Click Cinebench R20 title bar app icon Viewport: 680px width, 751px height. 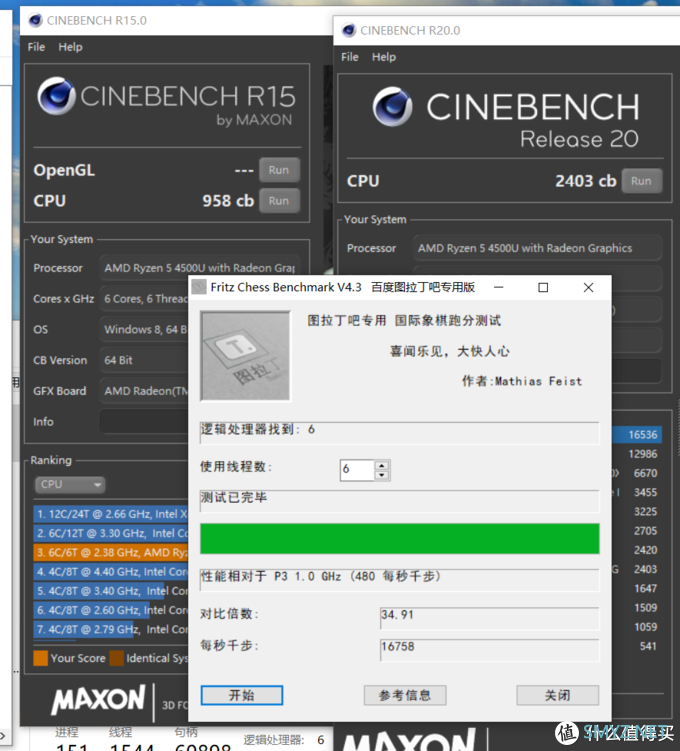click(x=349, y=30)
